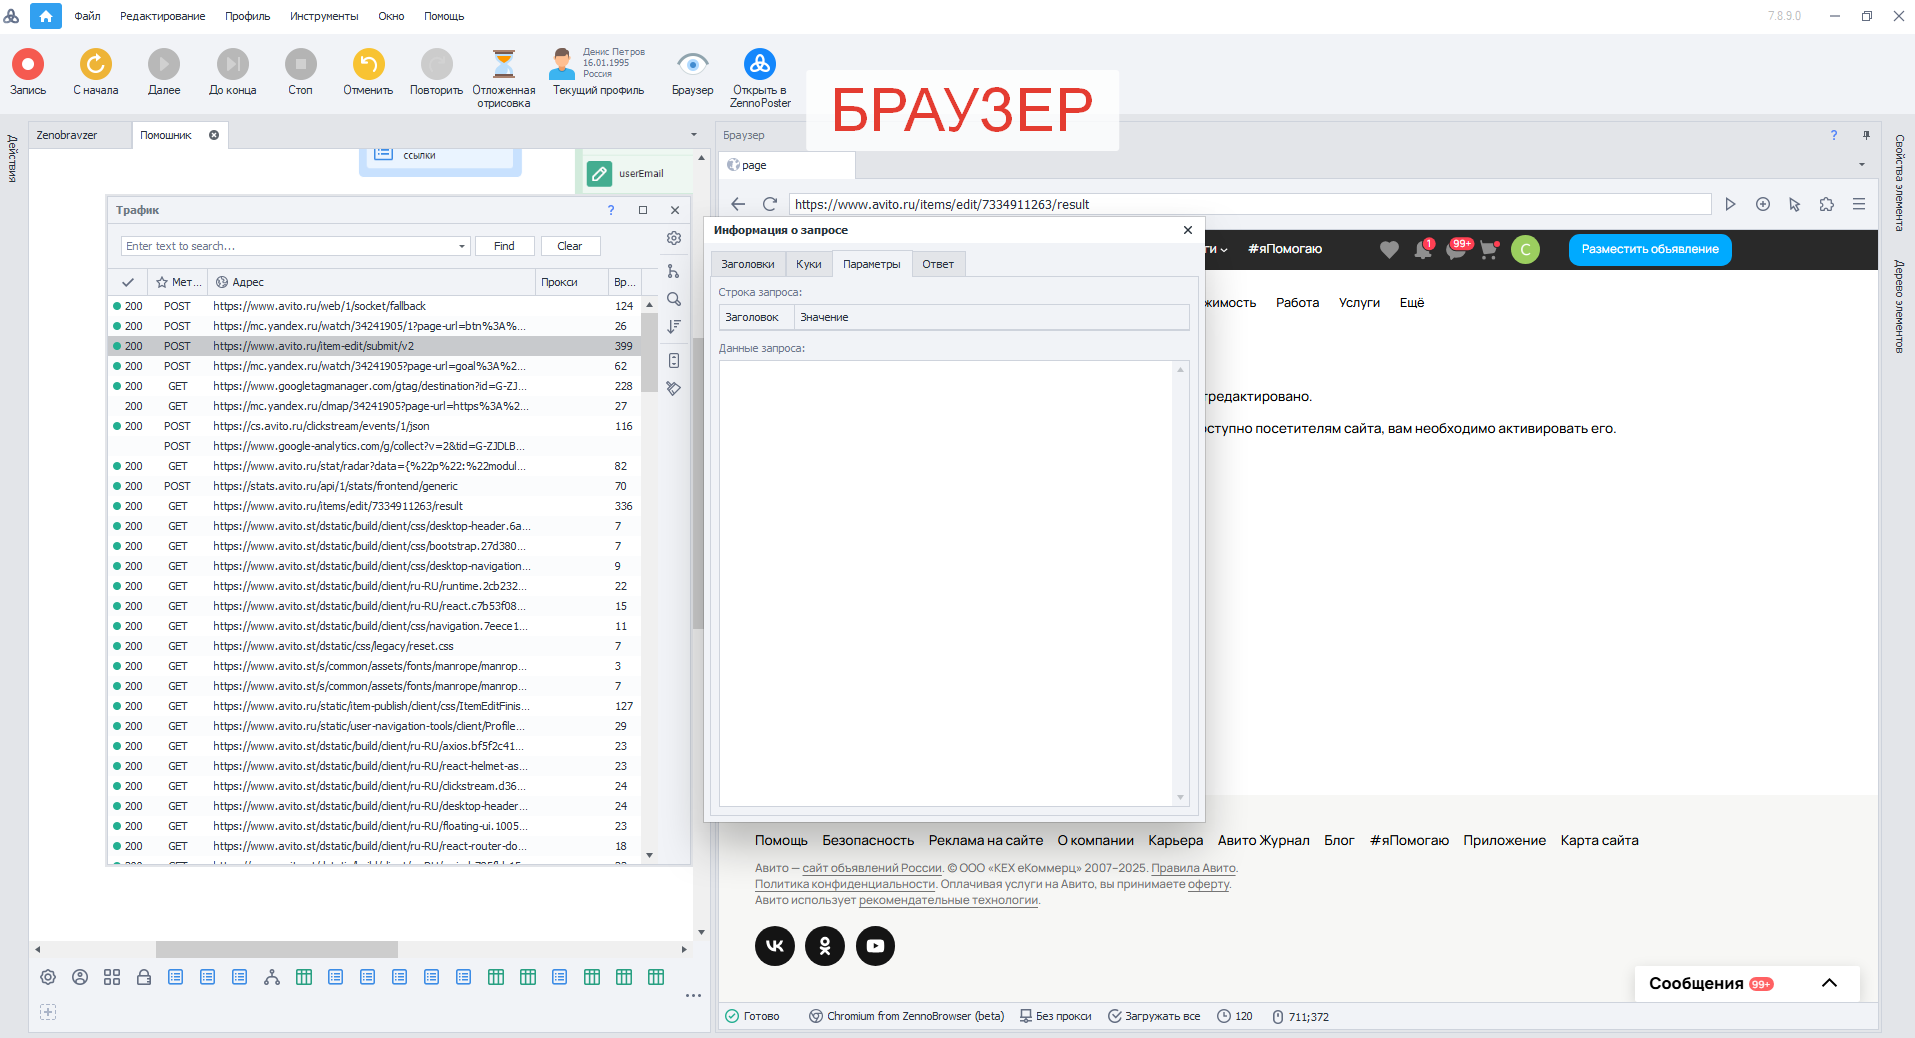This screenshot has width=1915, height=1038.
Task: Click the browser go play arrow icon
Action: (1730, 204)
